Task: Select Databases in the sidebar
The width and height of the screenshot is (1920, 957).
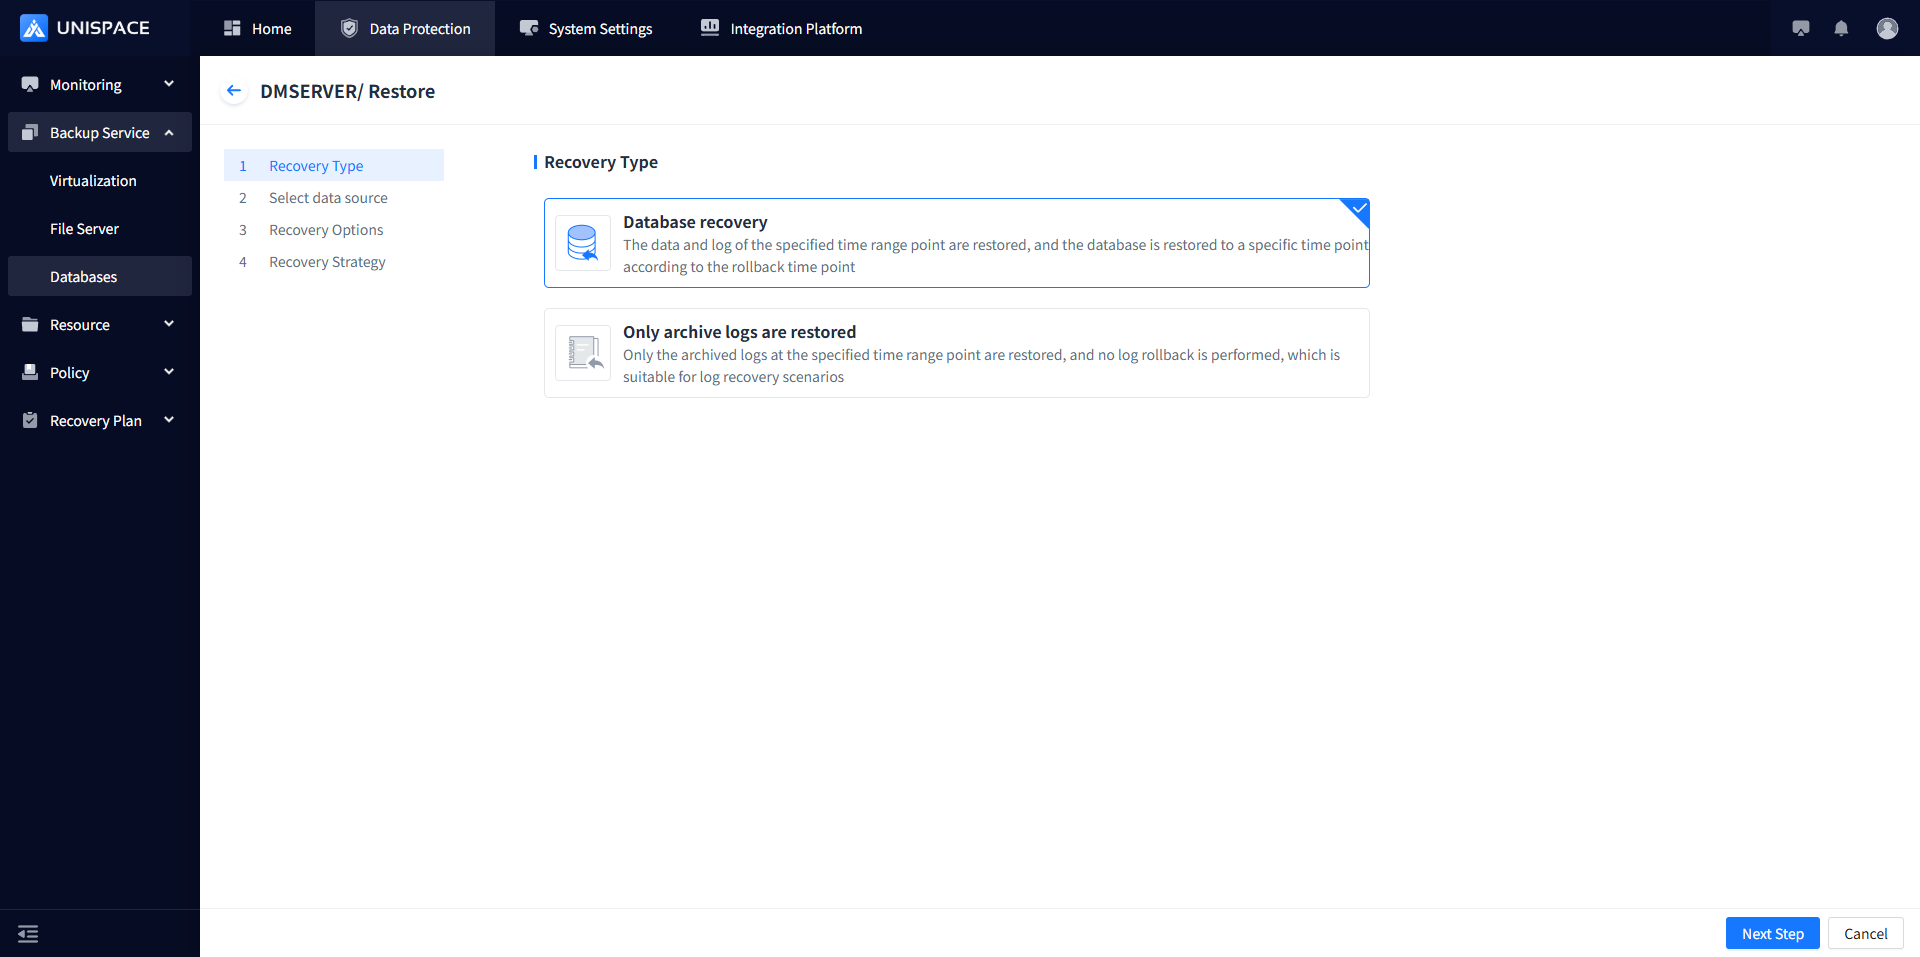Action: click(100, 276)
